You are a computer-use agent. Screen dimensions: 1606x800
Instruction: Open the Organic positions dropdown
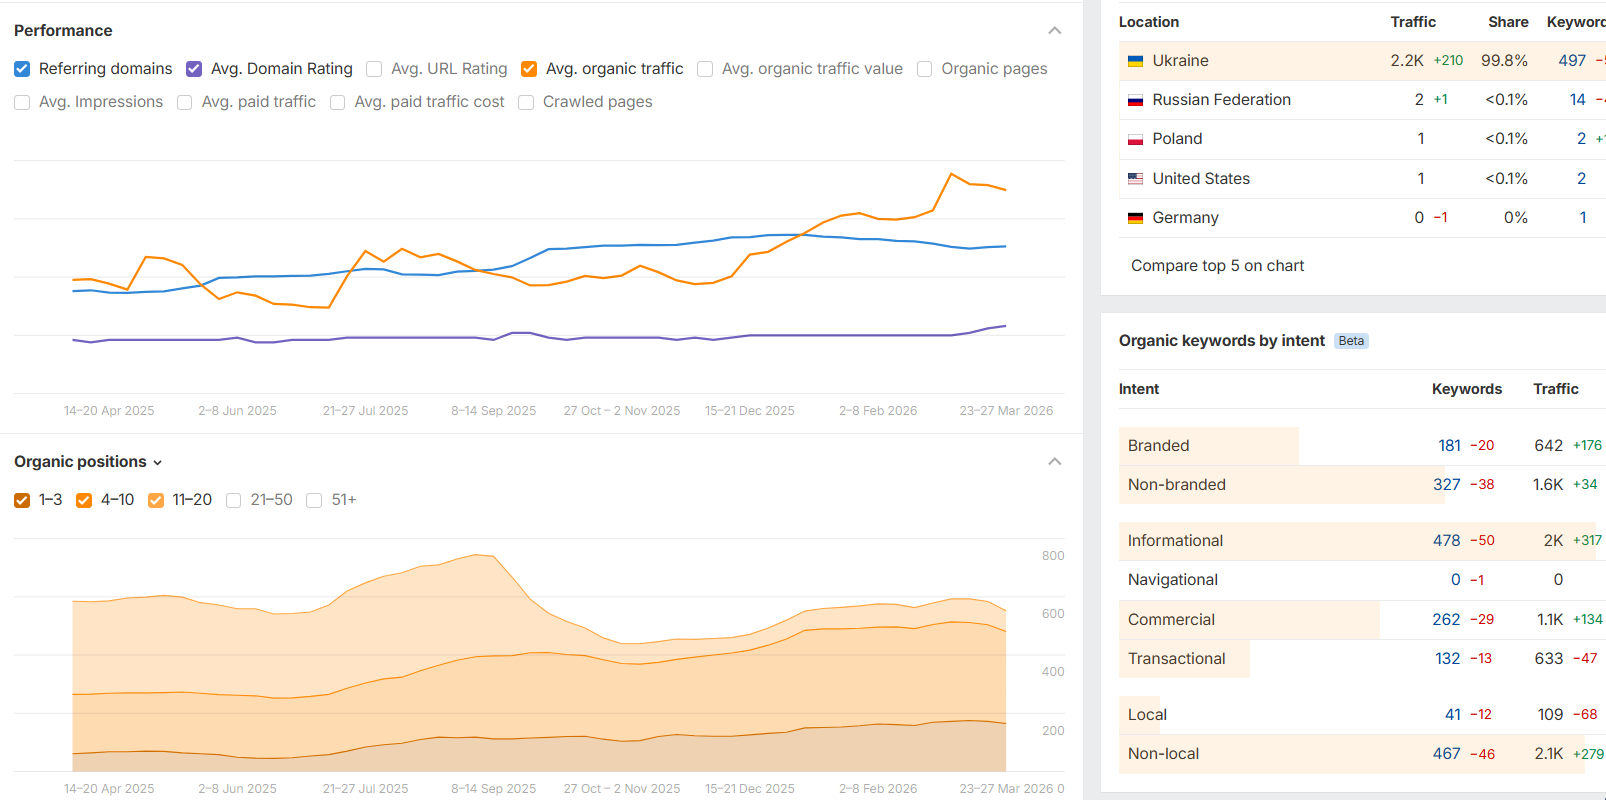point(88,462)
